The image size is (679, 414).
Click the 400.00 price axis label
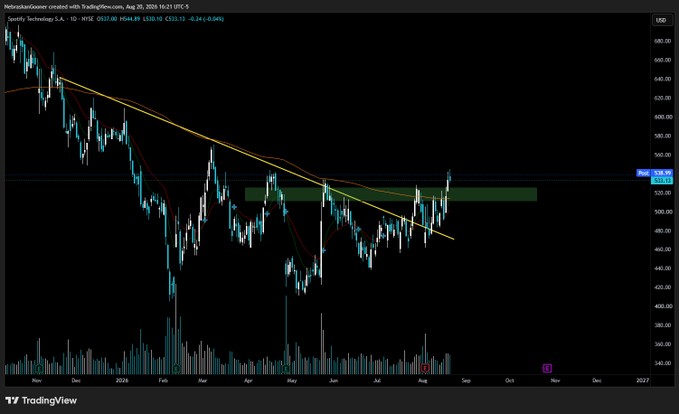(x=663, y=306)
